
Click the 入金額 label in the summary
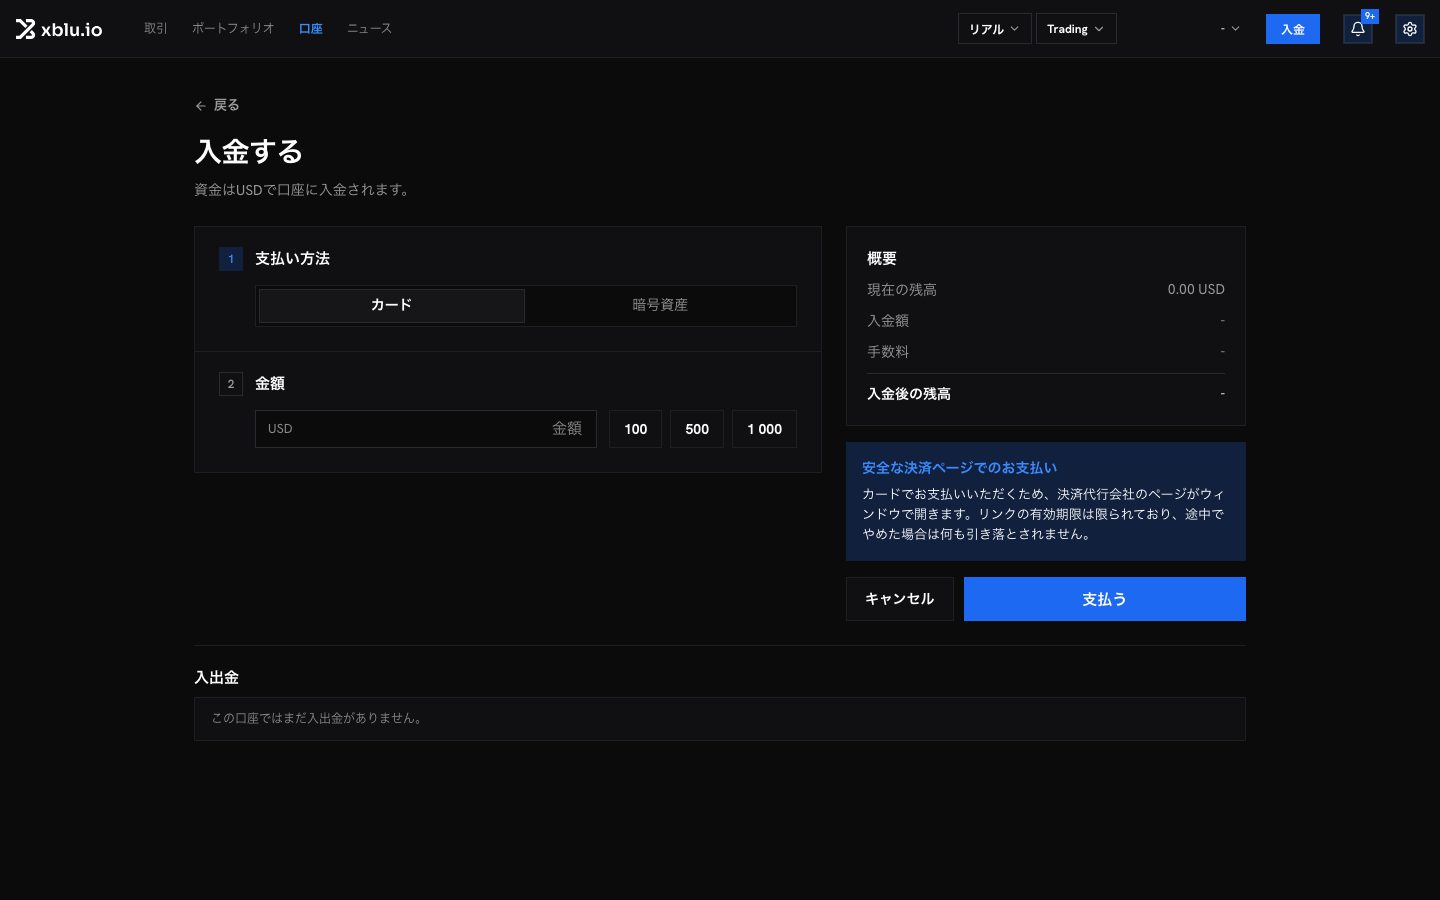tap(888, 321)
